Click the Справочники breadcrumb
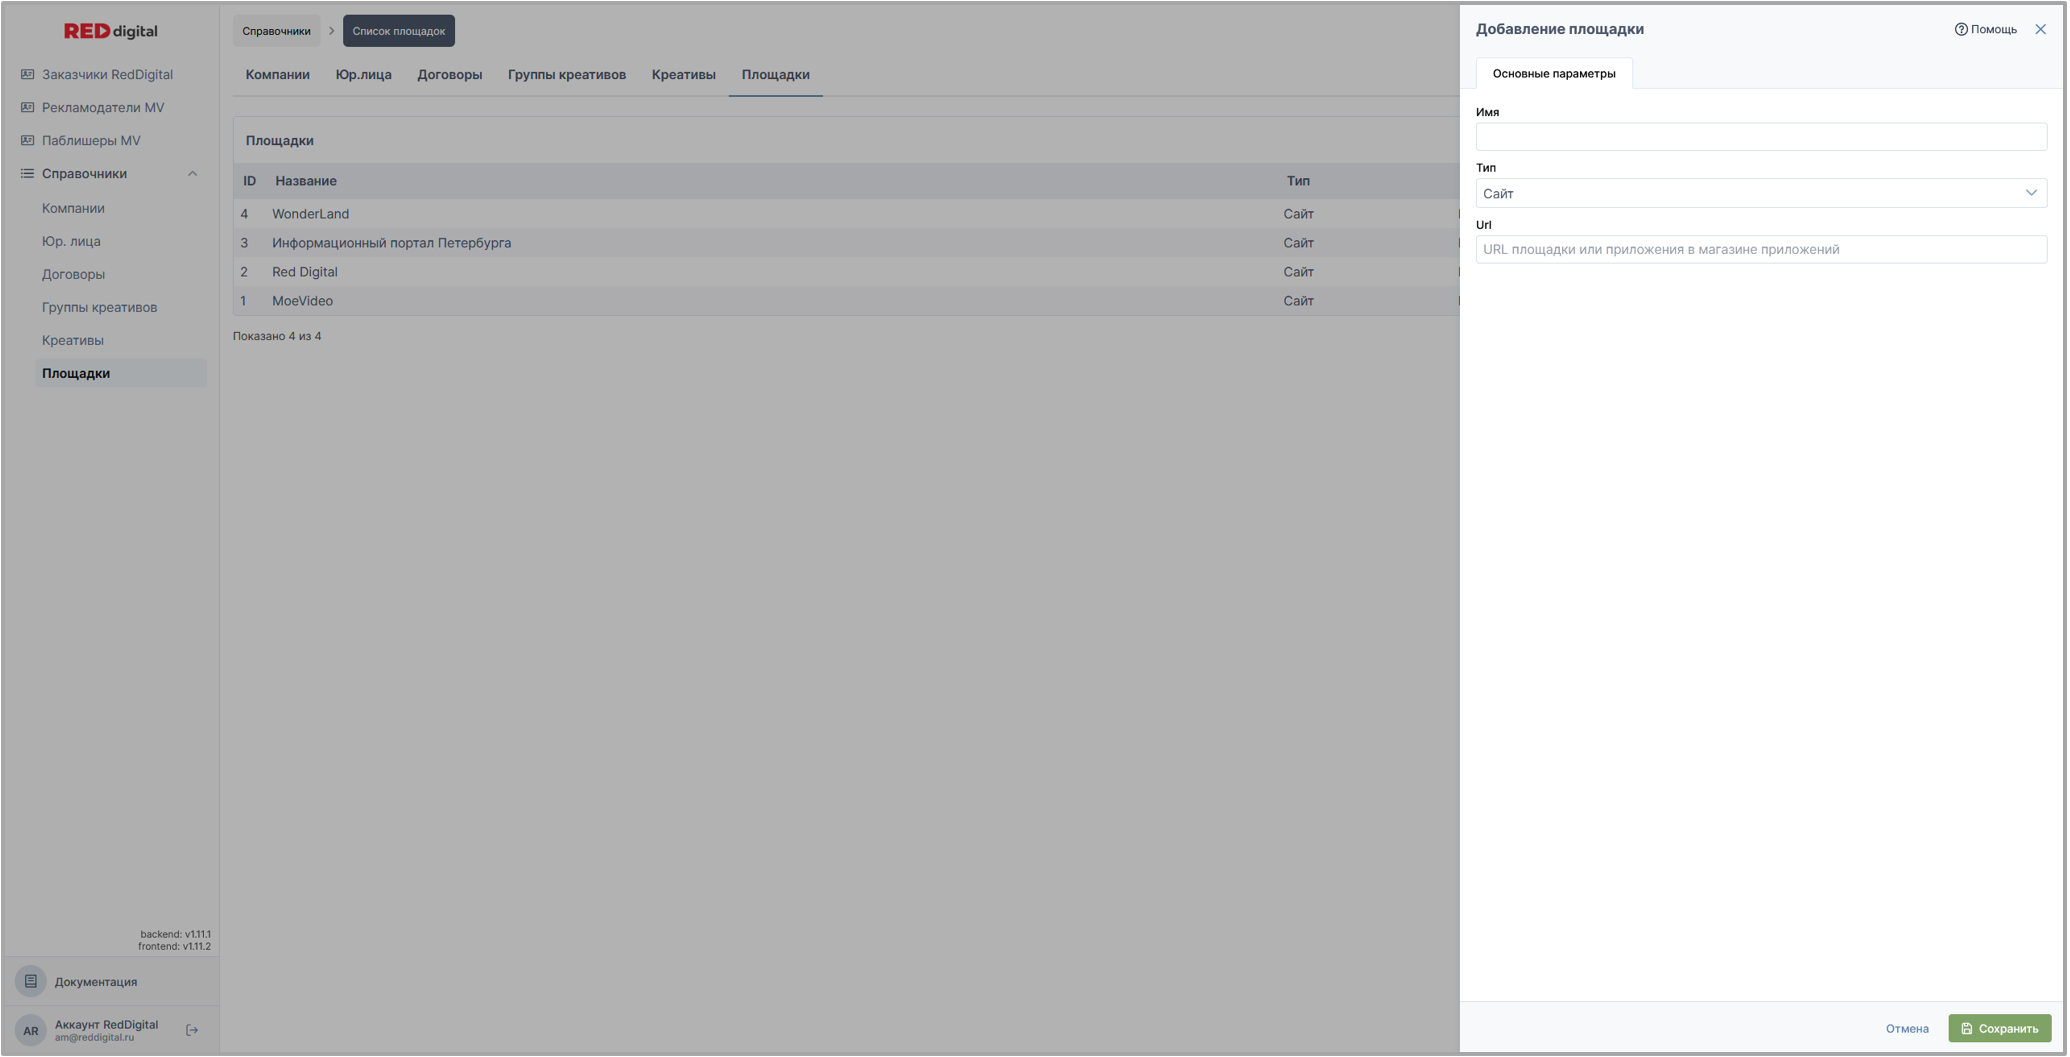Image resolution: width=2070 pixels, height=1057 pixels. (276, 31)
